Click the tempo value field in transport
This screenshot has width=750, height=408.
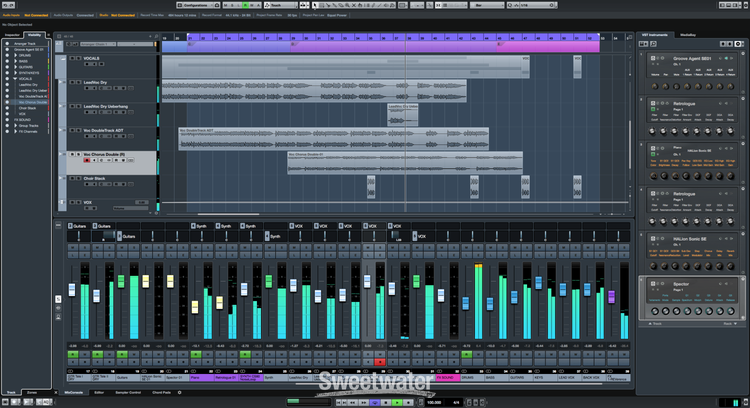434,403
